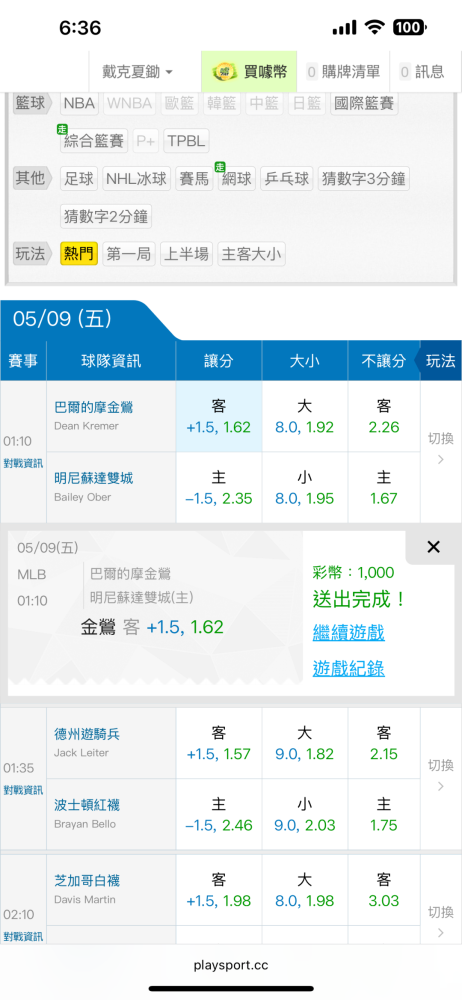Pick 小 8.0, 1.95 for Twins game
The height and width of the screenshot is (1000, 462).
304,488
